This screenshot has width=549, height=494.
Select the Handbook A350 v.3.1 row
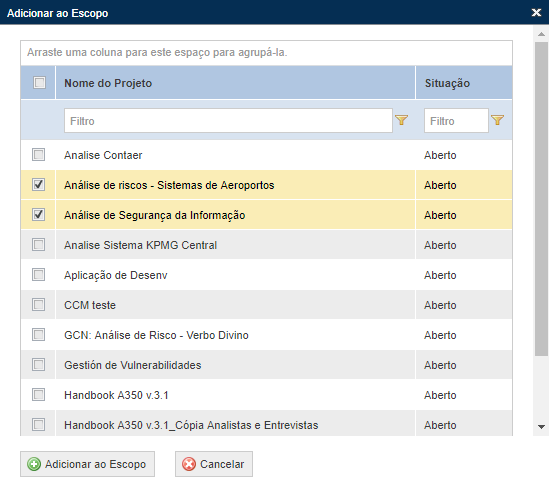266,395
